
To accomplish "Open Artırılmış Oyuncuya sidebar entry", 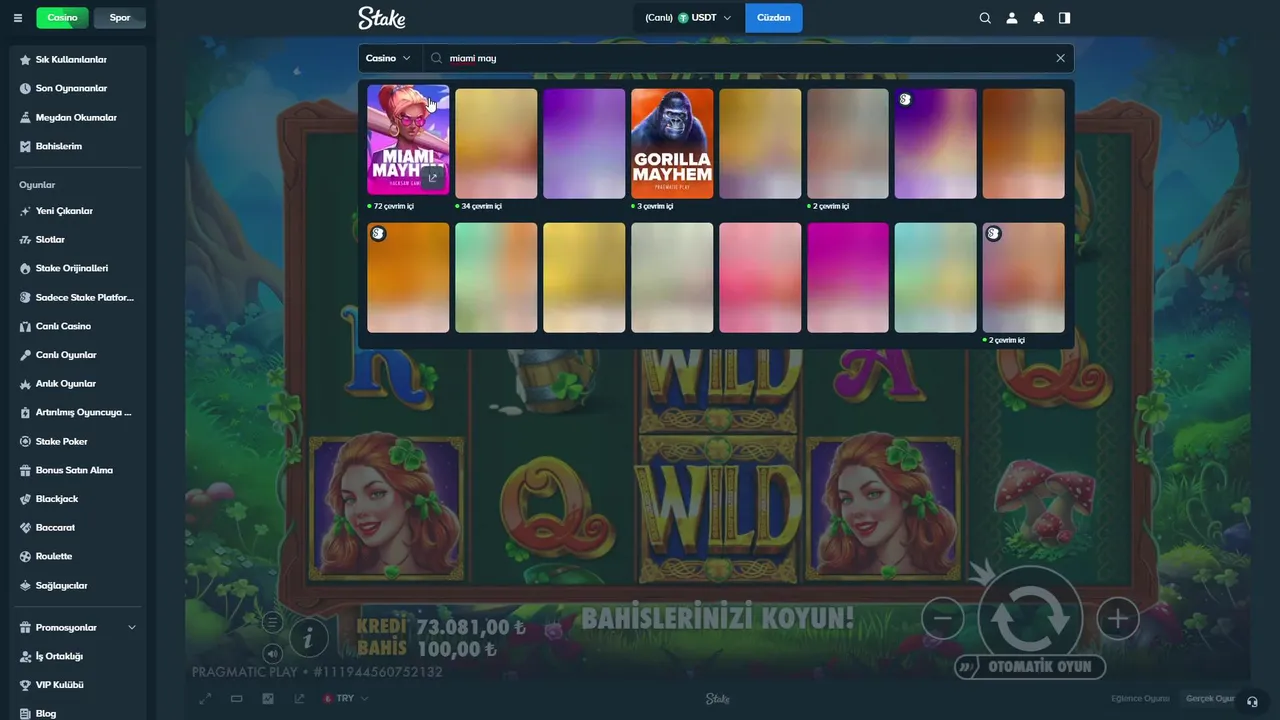I will [x=78, y=412].
